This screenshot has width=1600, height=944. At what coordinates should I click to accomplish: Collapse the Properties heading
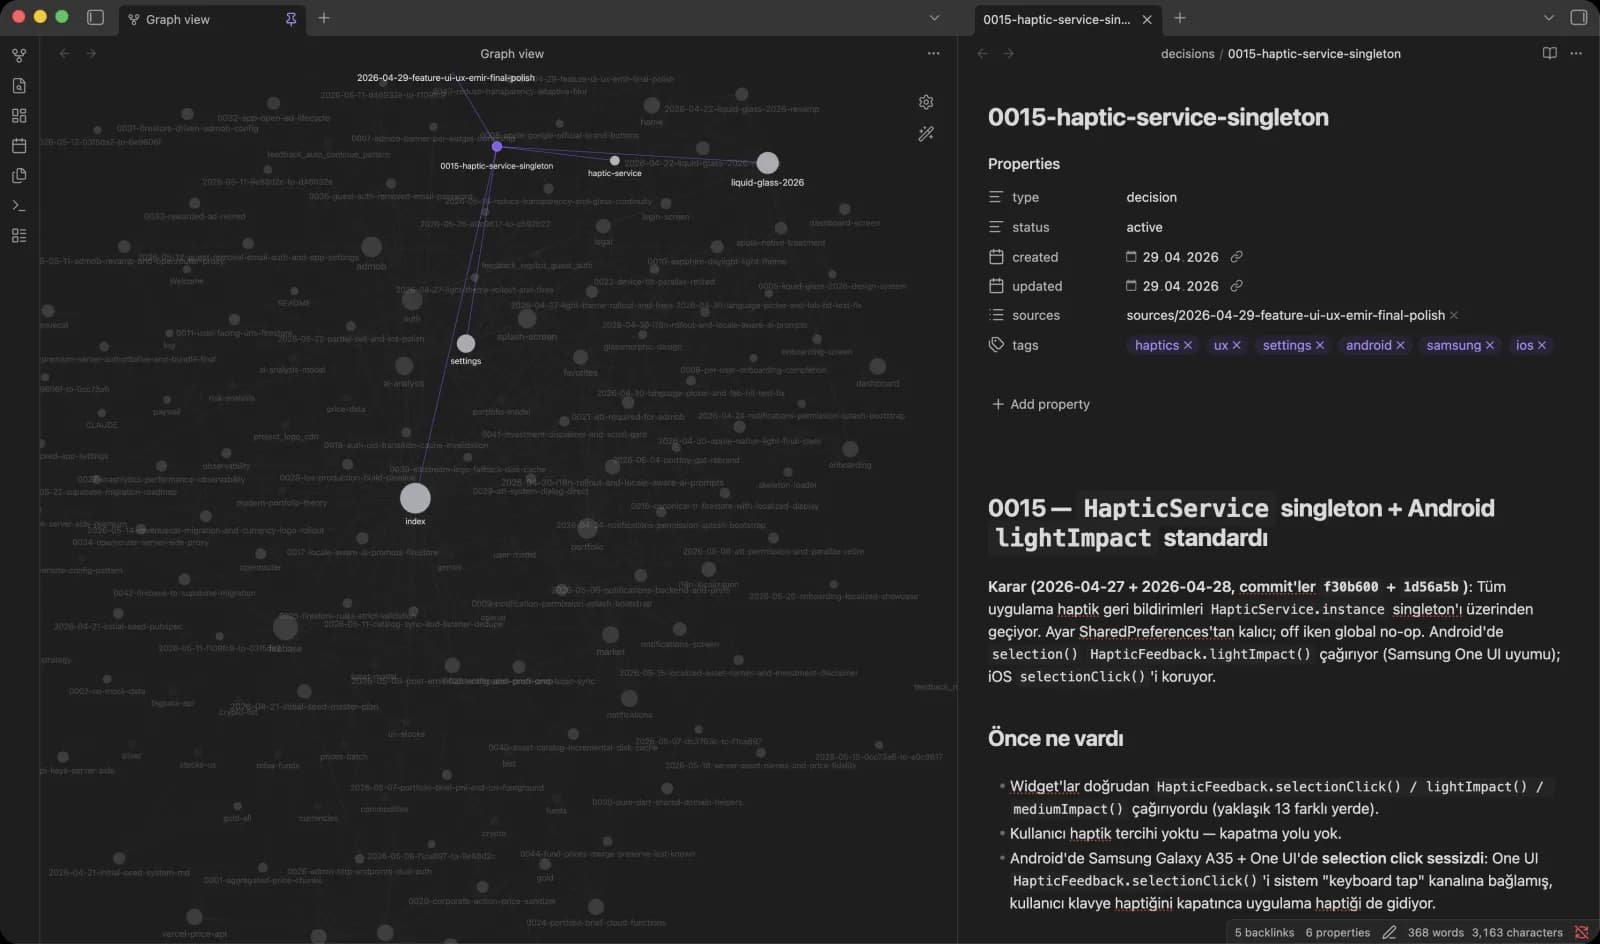1023,164
